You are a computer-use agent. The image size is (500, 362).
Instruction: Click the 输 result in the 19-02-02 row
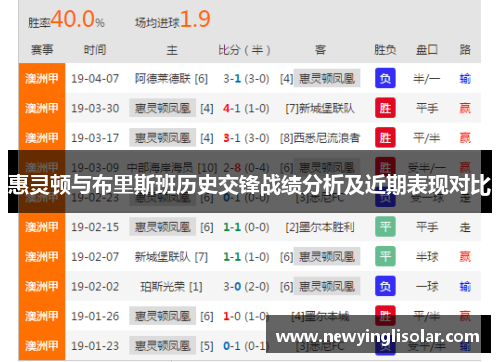465,287
